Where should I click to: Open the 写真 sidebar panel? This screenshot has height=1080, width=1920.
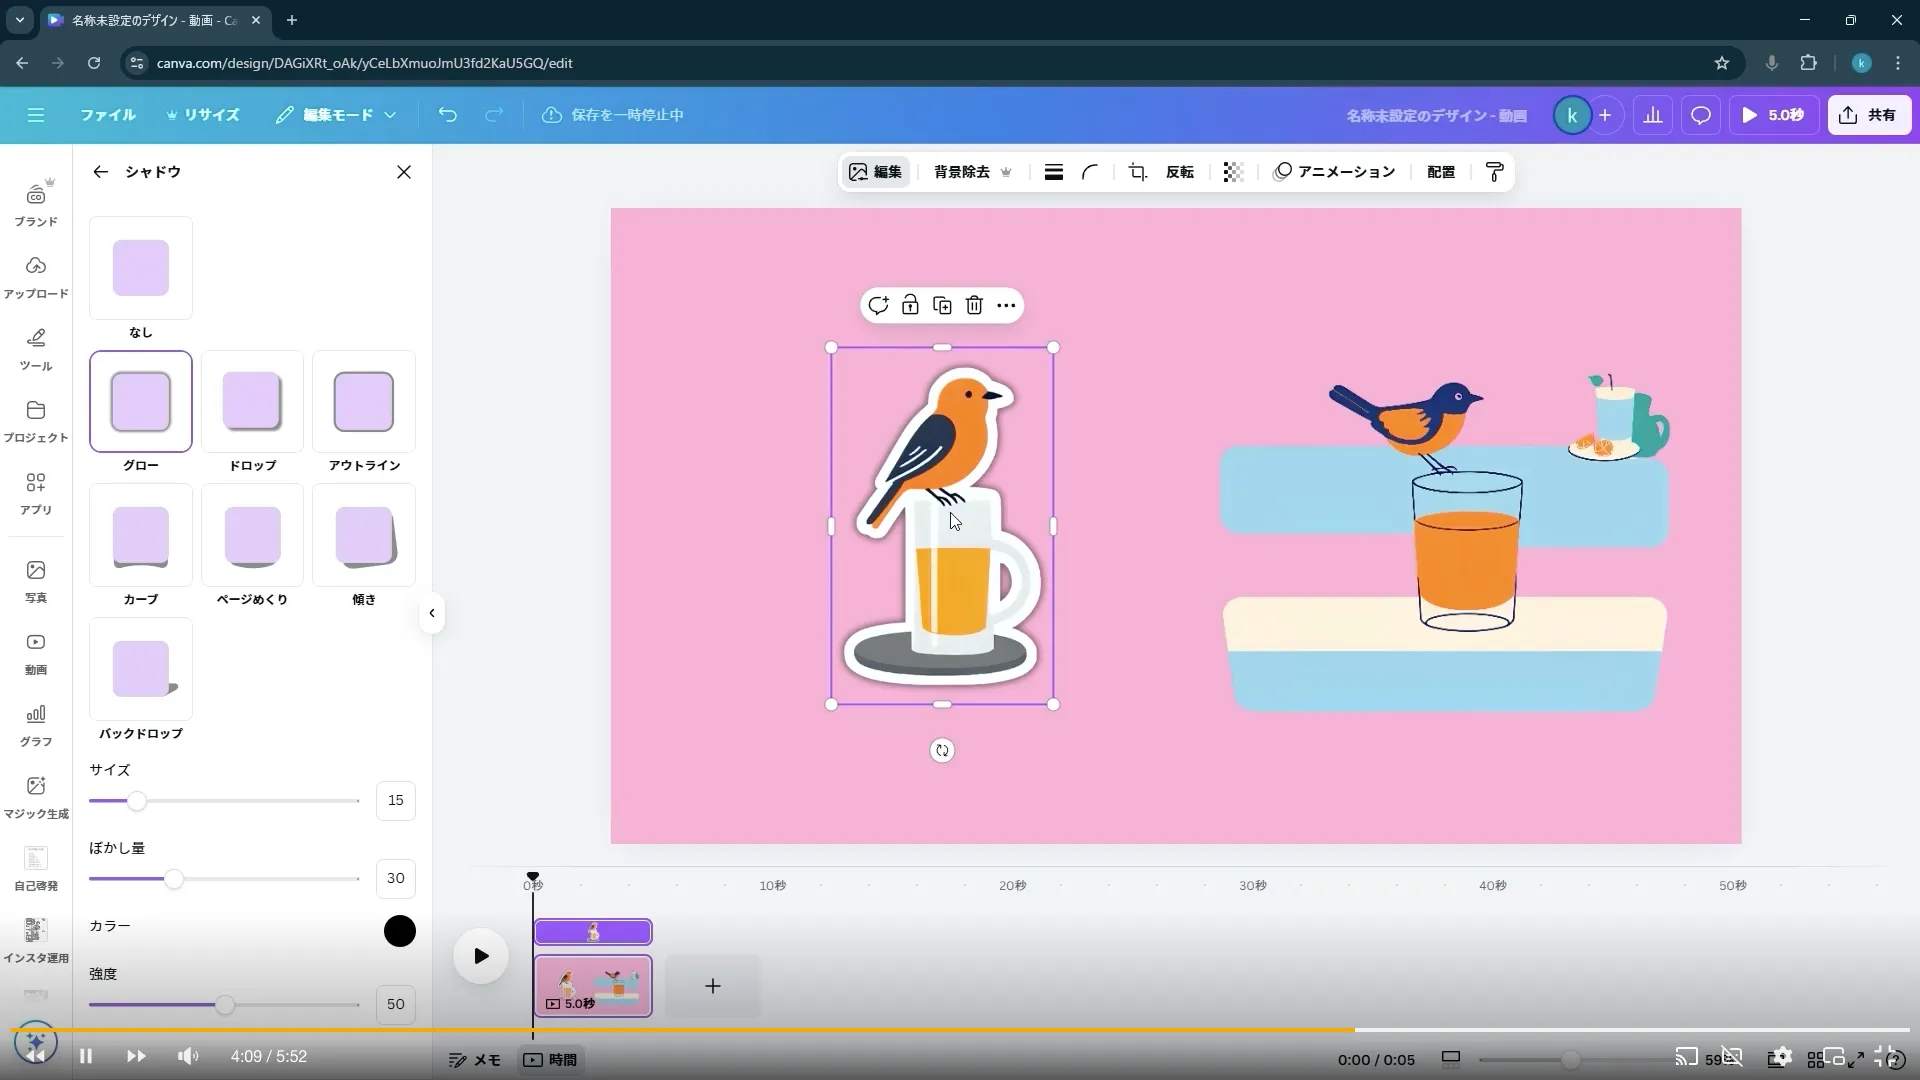(x=36, y=578)
